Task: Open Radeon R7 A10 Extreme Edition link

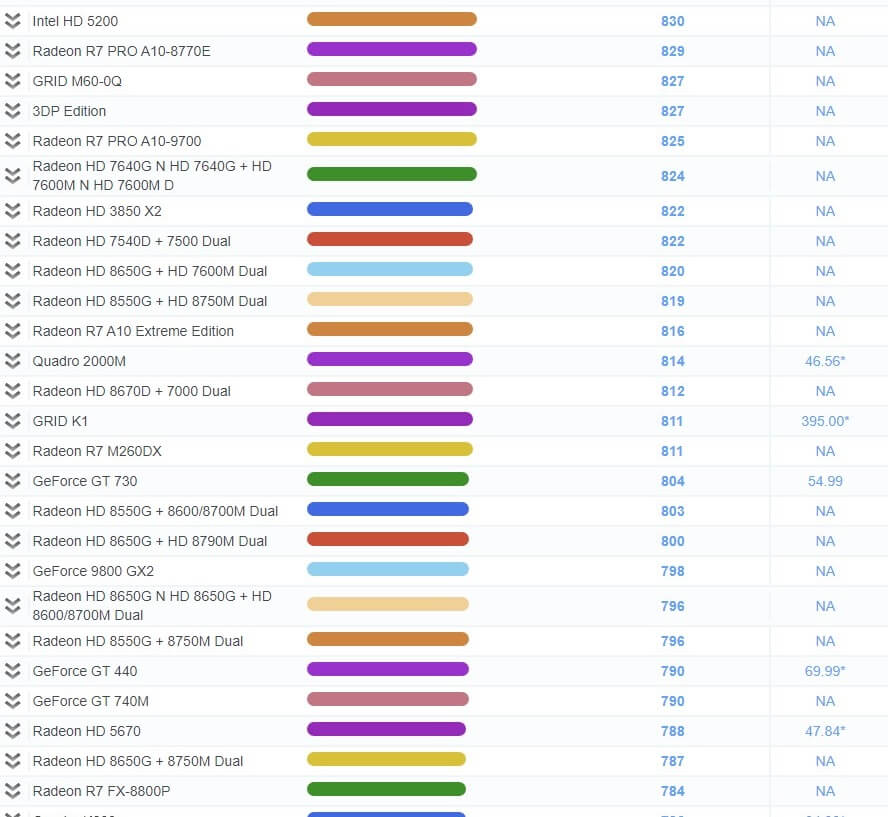Action: tap(133, 331)
